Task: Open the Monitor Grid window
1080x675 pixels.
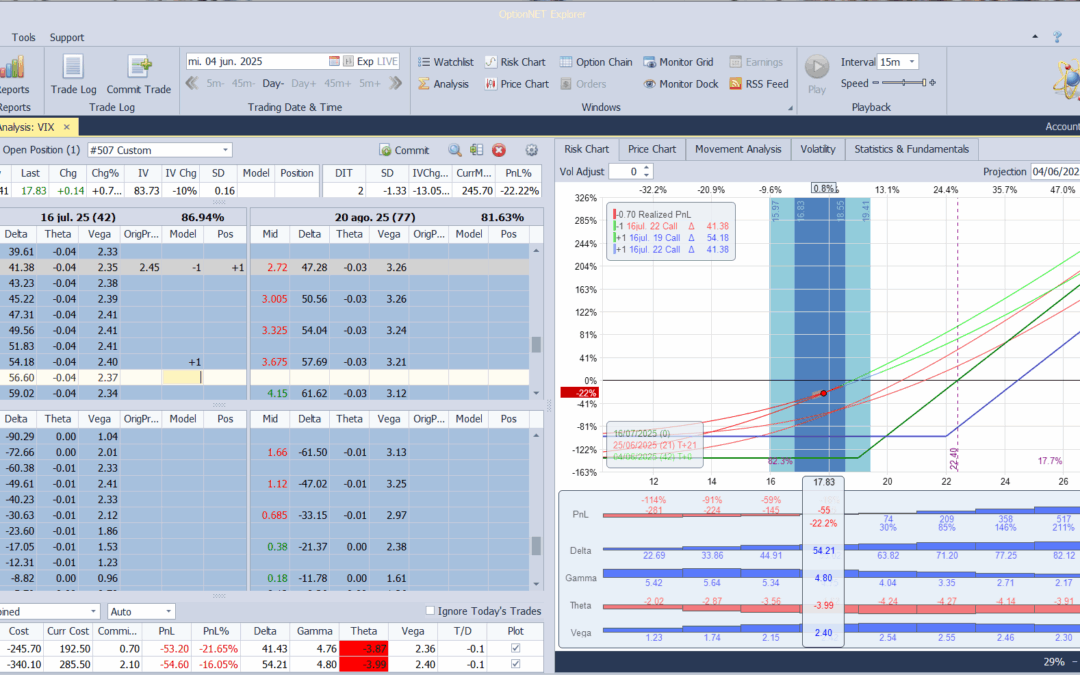Action: tap(678, 62)
